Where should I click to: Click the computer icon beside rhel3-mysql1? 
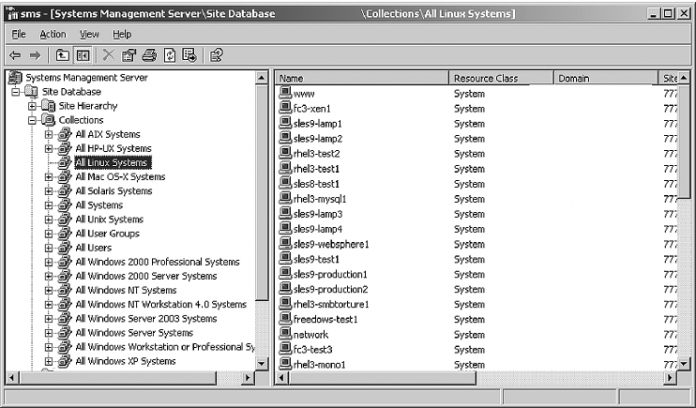click(x=285, y=198)
